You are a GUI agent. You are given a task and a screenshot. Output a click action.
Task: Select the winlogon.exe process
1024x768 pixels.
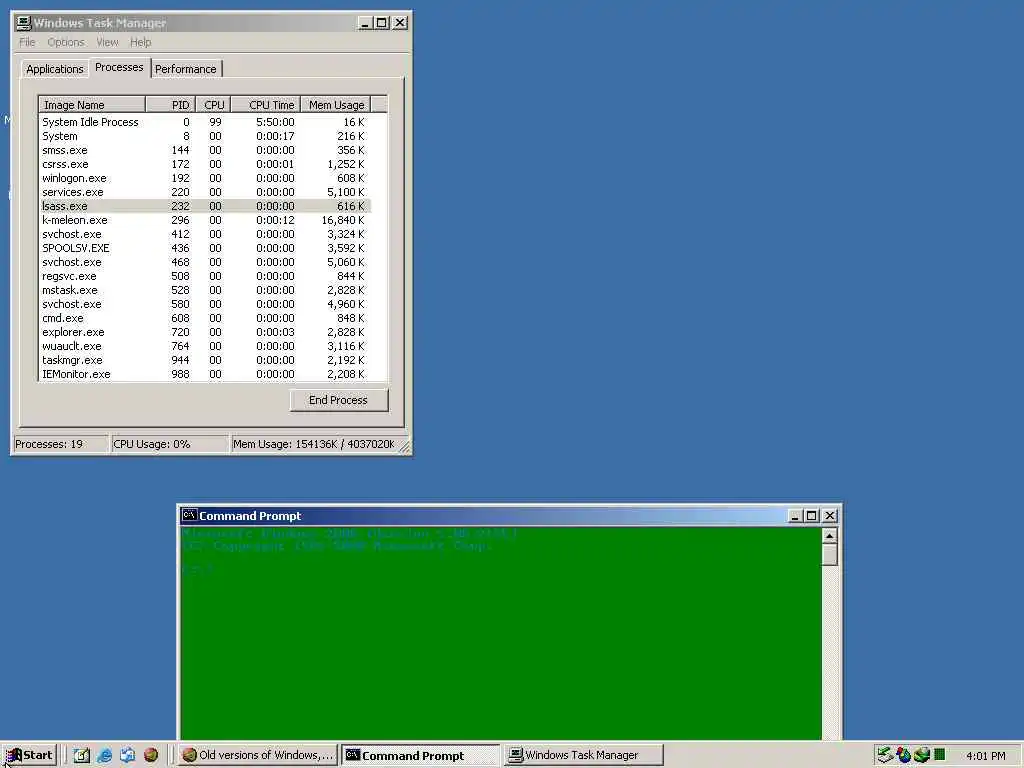click(x=204, y=178)
